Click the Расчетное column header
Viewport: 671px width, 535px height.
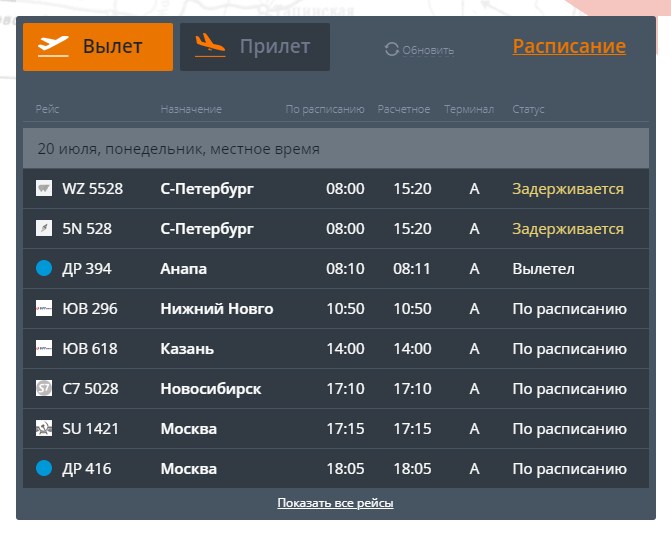[x=404, y=109]
